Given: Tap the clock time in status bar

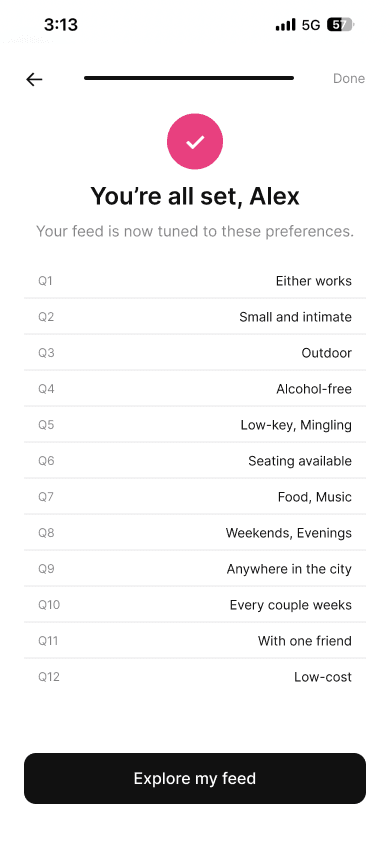Looking at the screenshot, I should click(61, 25).
